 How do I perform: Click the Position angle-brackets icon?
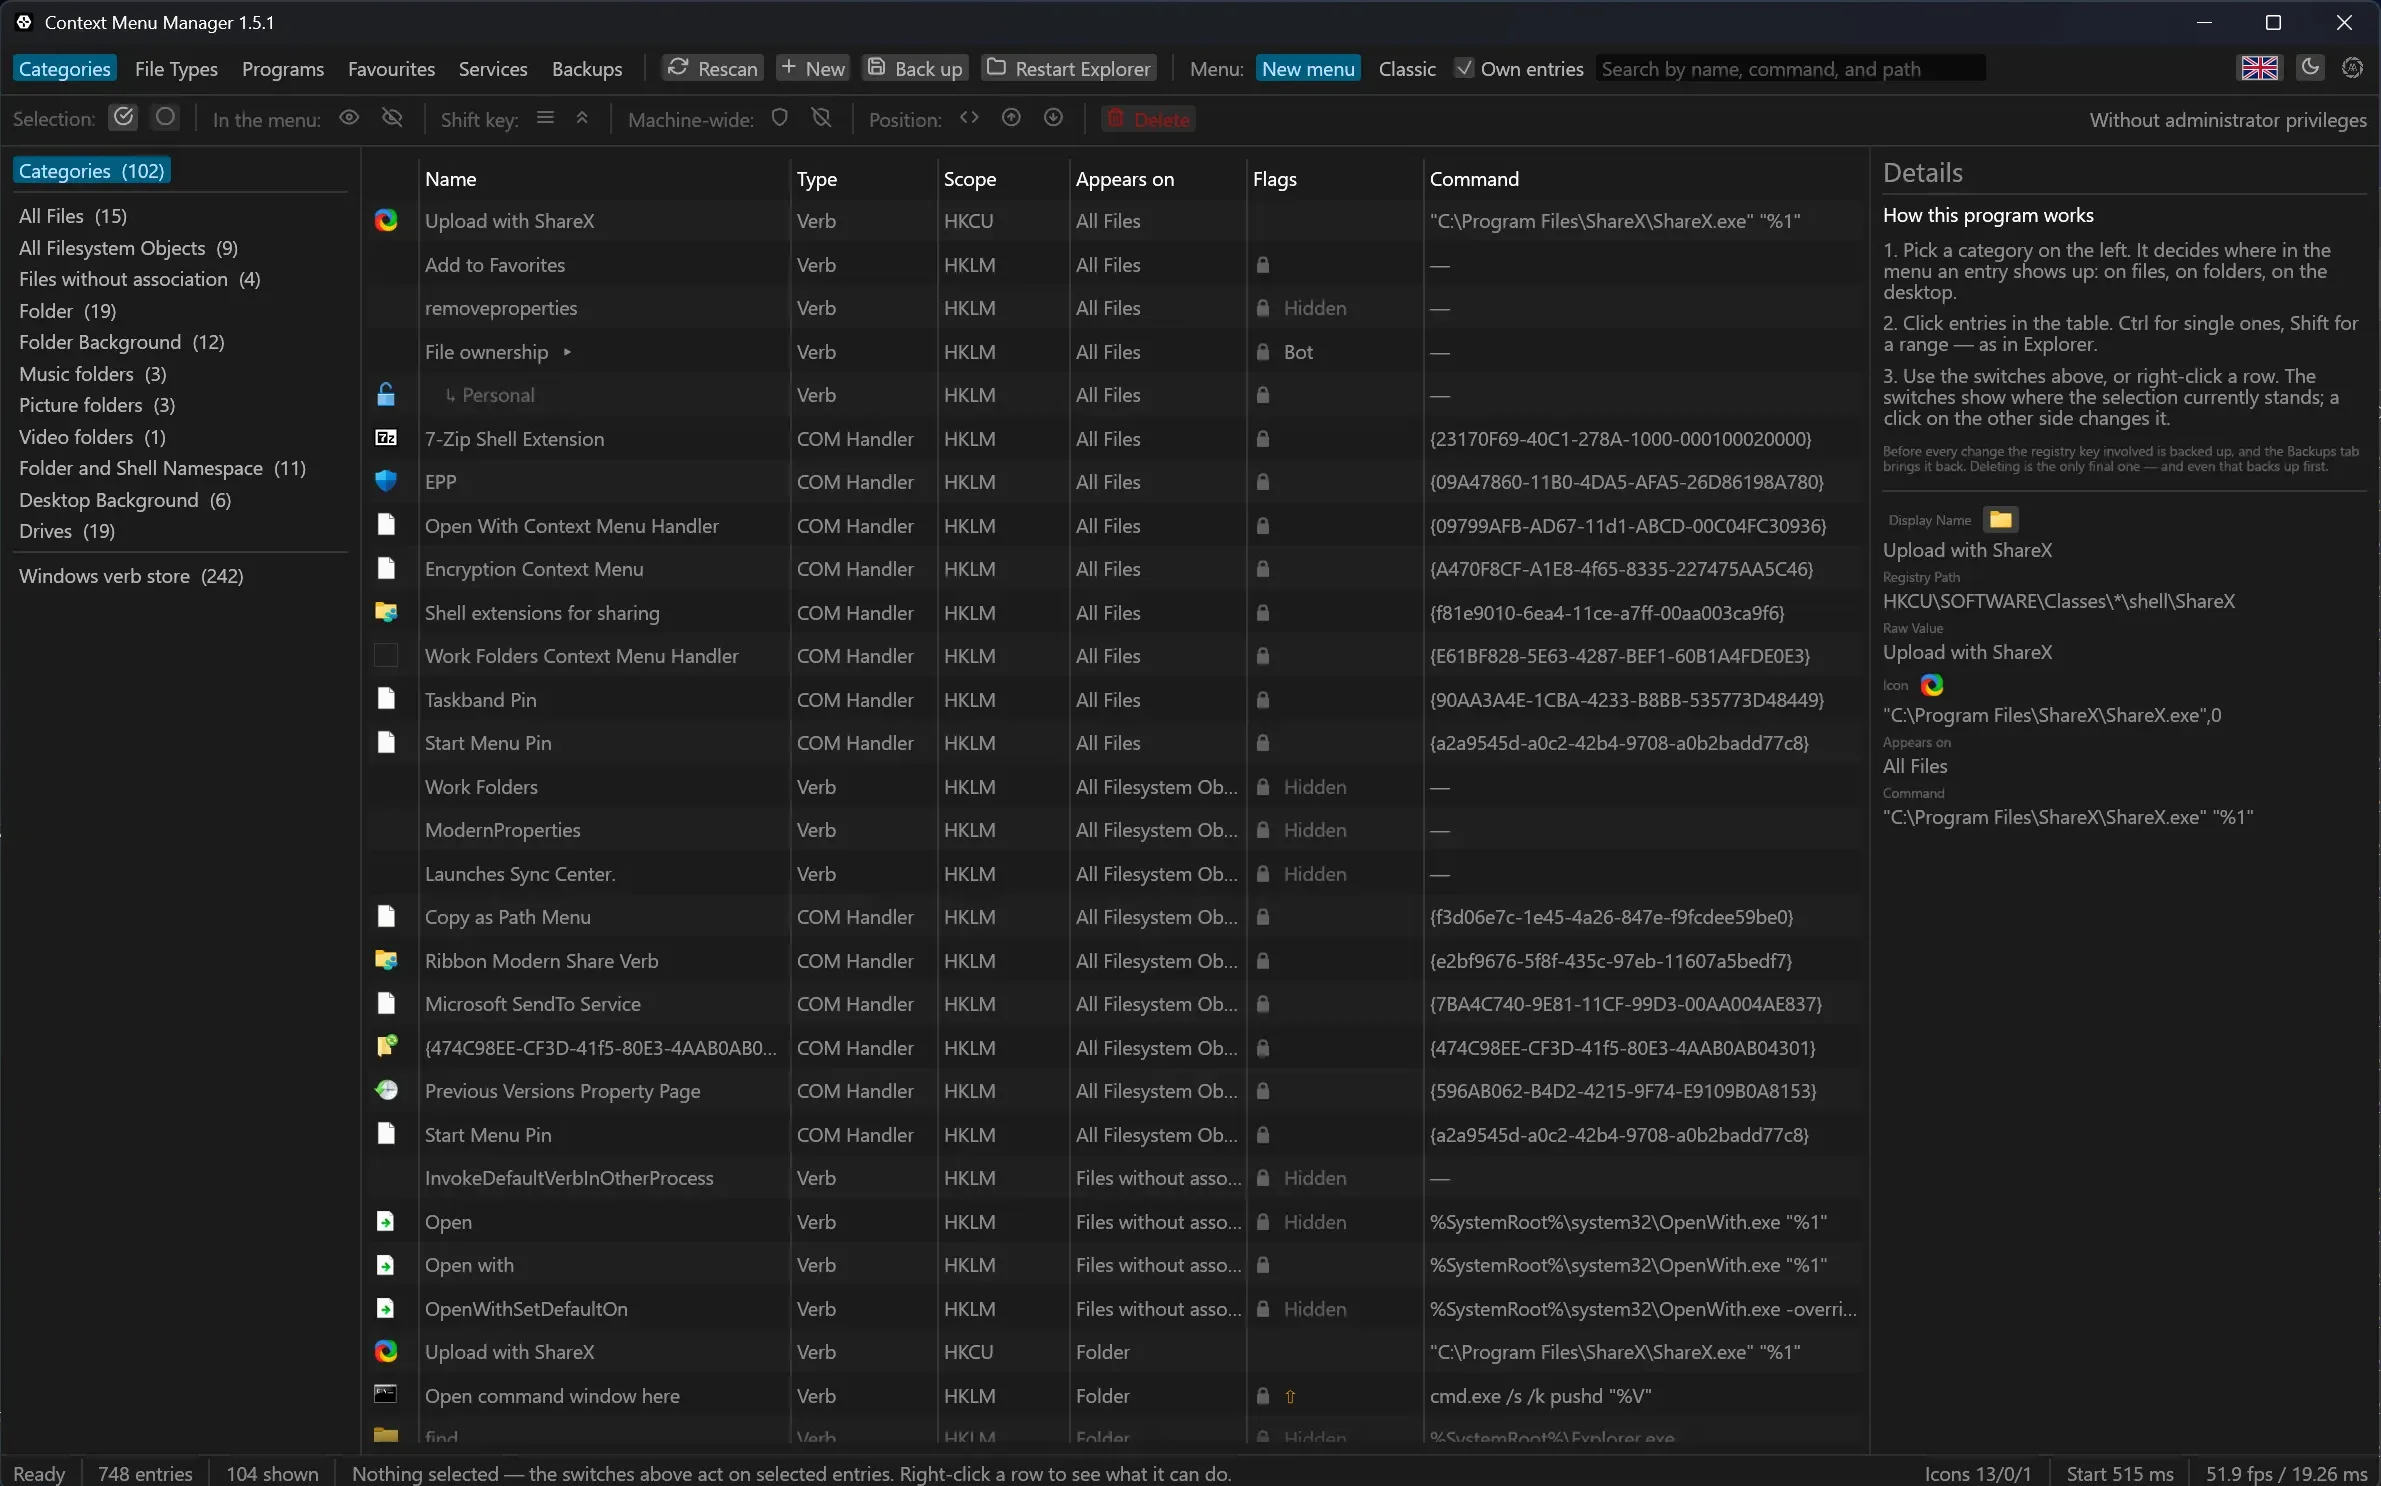click(969, 118)
